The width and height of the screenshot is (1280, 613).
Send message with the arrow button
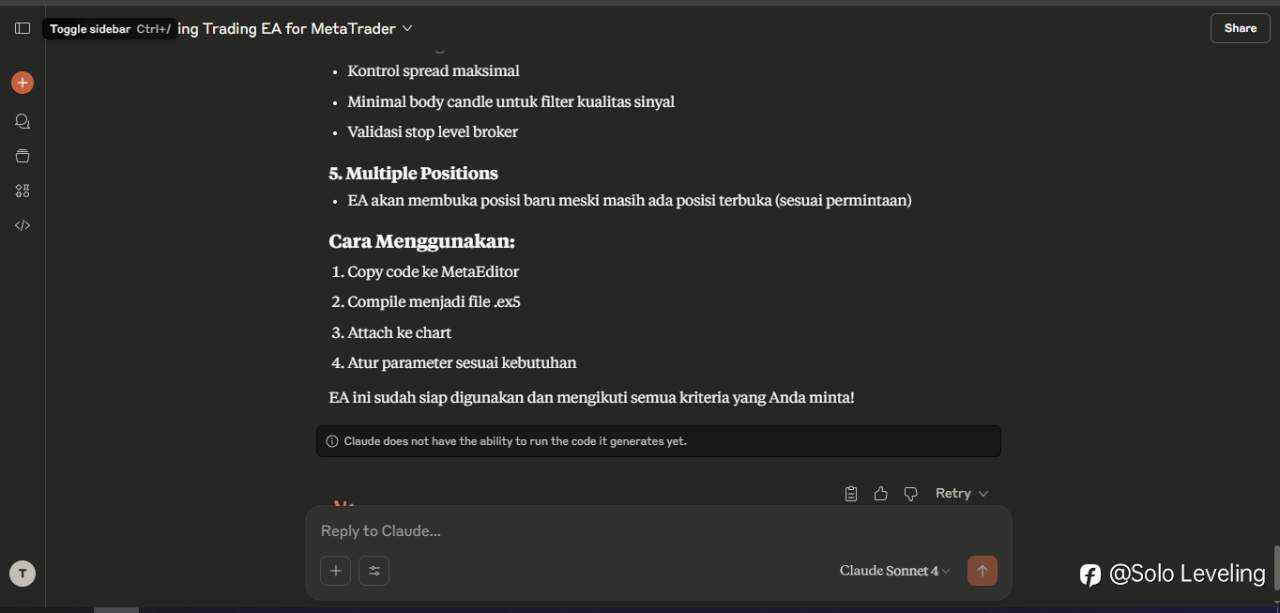pyautogui.click(x=982, y=571)
